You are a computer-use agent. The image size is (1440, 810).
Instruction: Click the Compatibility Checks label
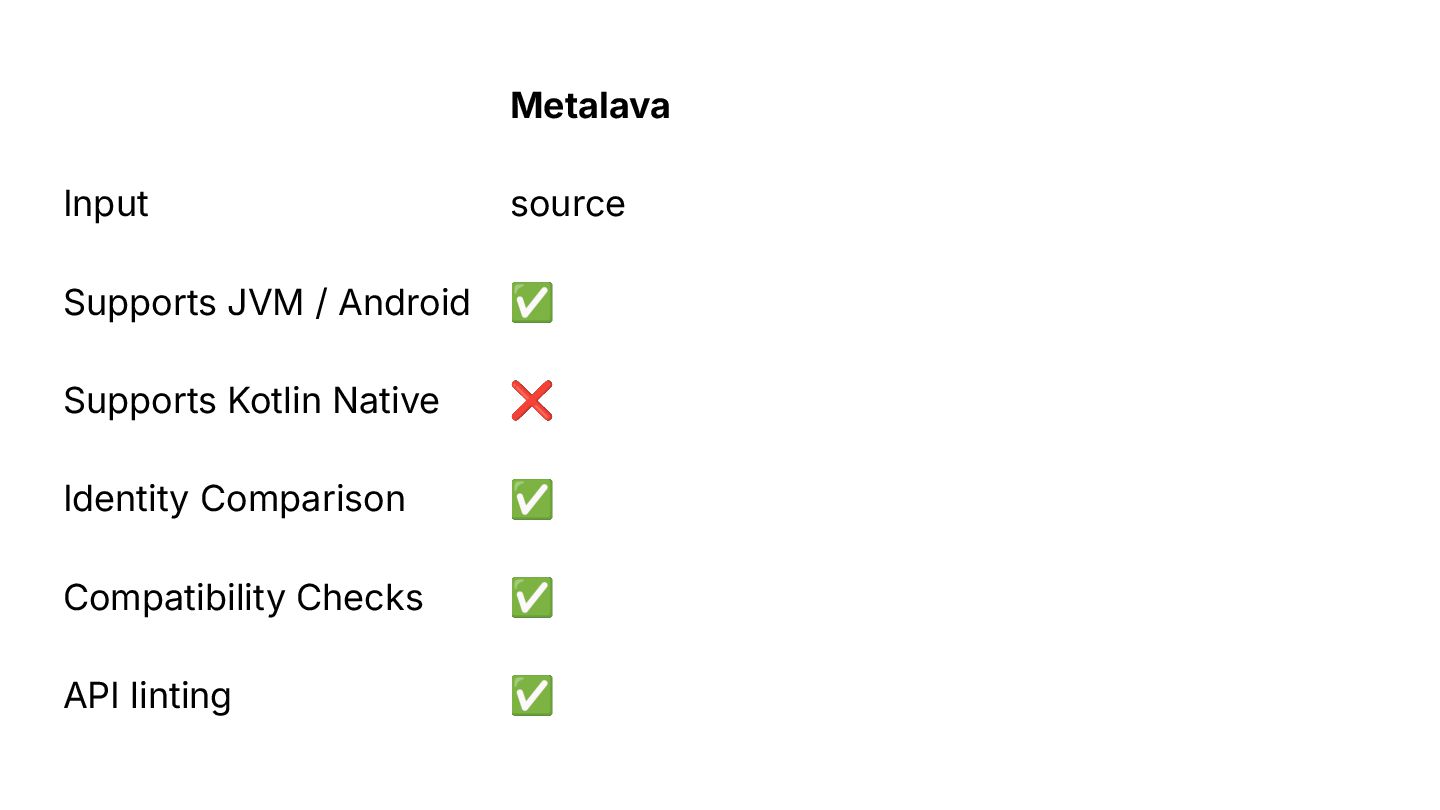tap(244, 597)
